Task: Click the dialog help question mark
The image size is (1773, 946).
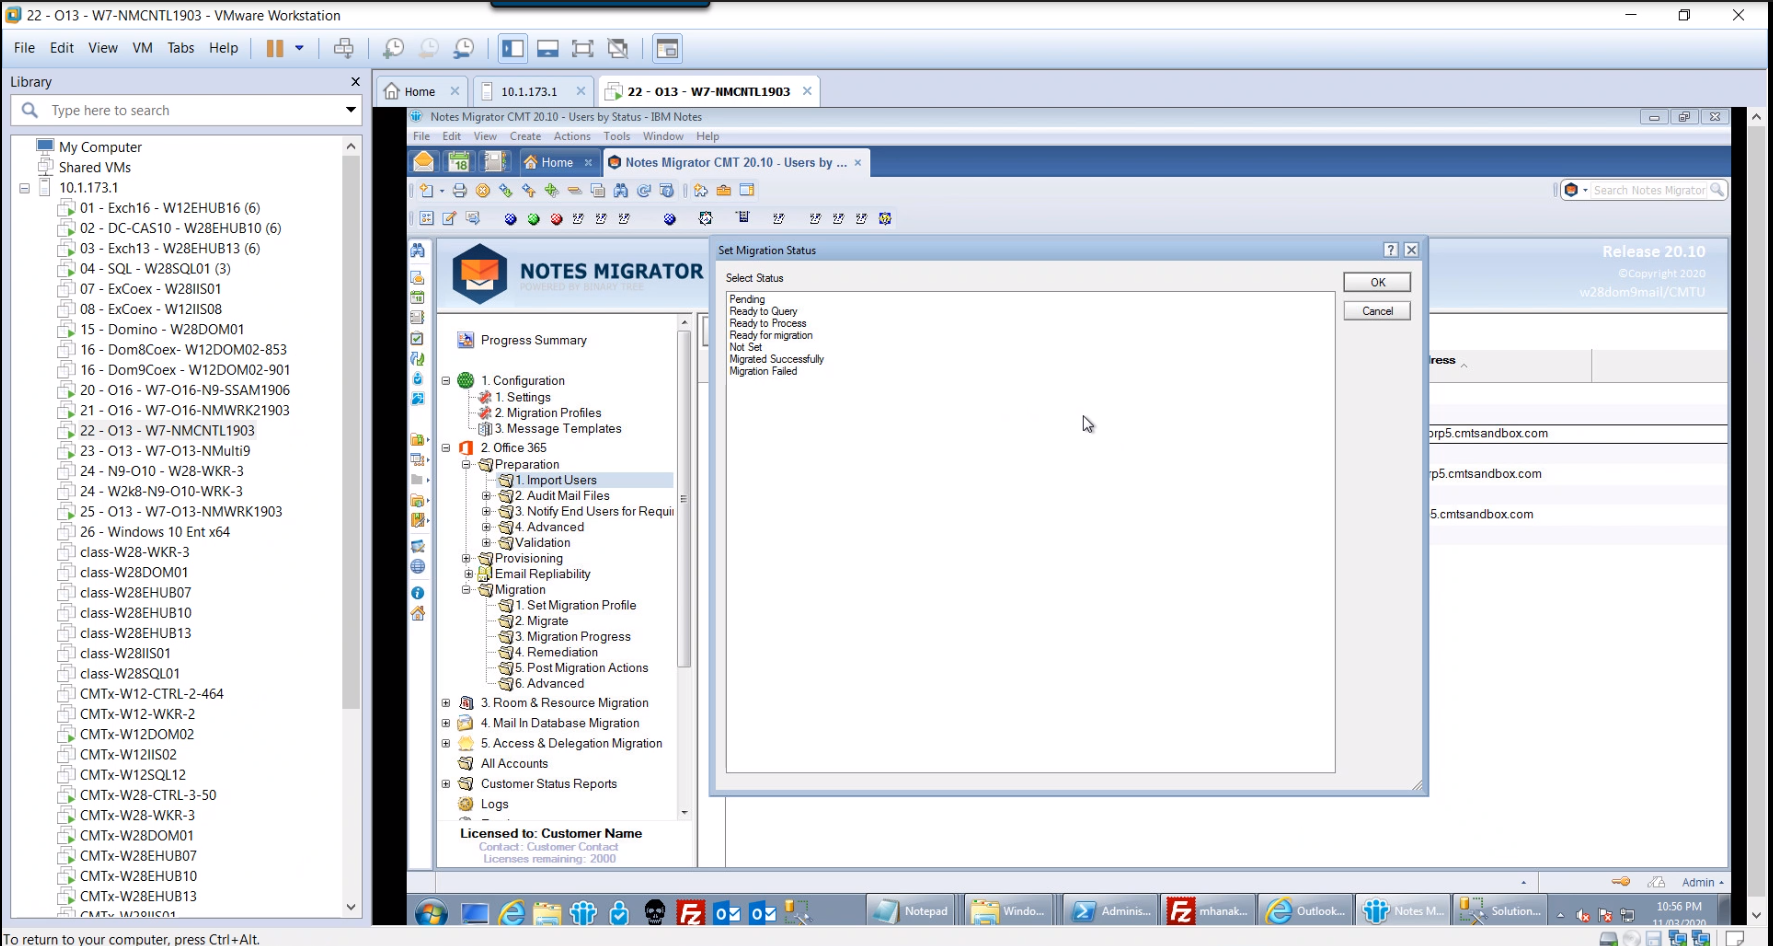Action: (x=1390, y=250)
